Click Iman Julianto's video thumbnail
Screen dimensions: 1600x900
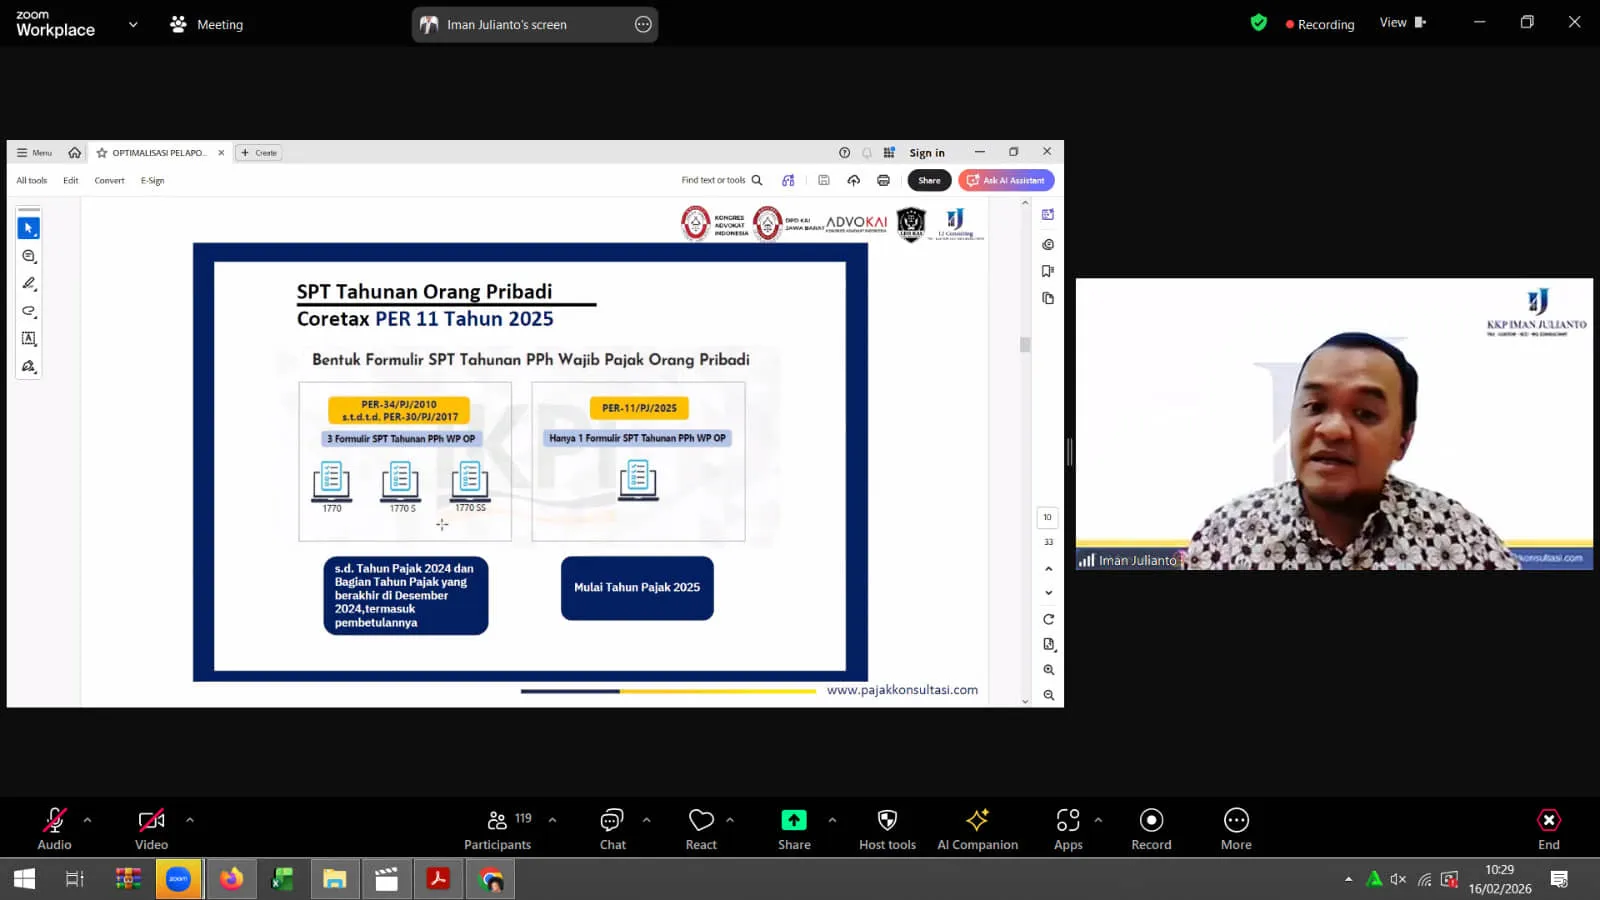coord(1334,424)
